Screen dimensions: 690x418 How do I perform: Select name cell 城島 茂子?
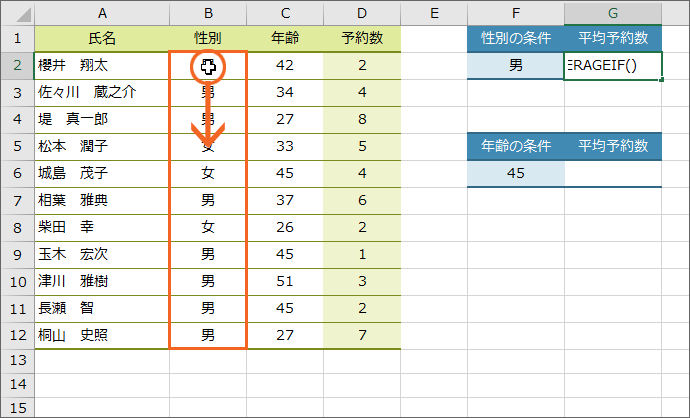tap(102, 173)
